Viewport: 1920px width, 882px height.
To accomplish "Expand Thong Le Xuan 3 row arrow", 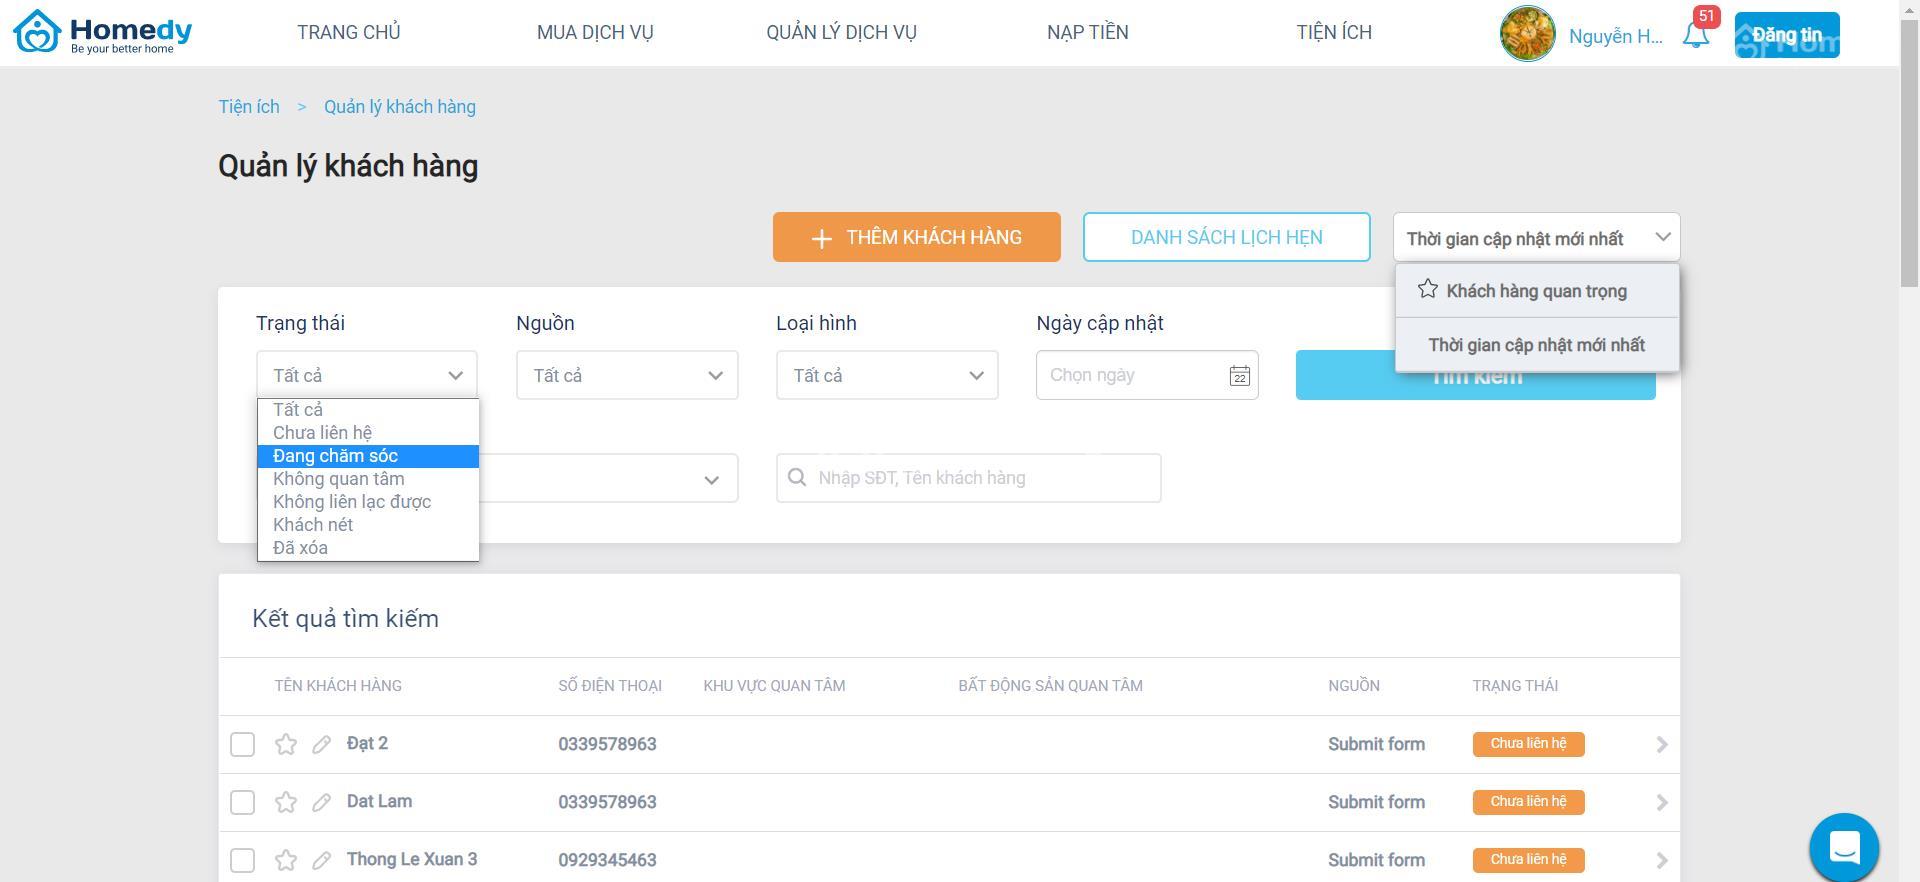I will point(1662,860).
